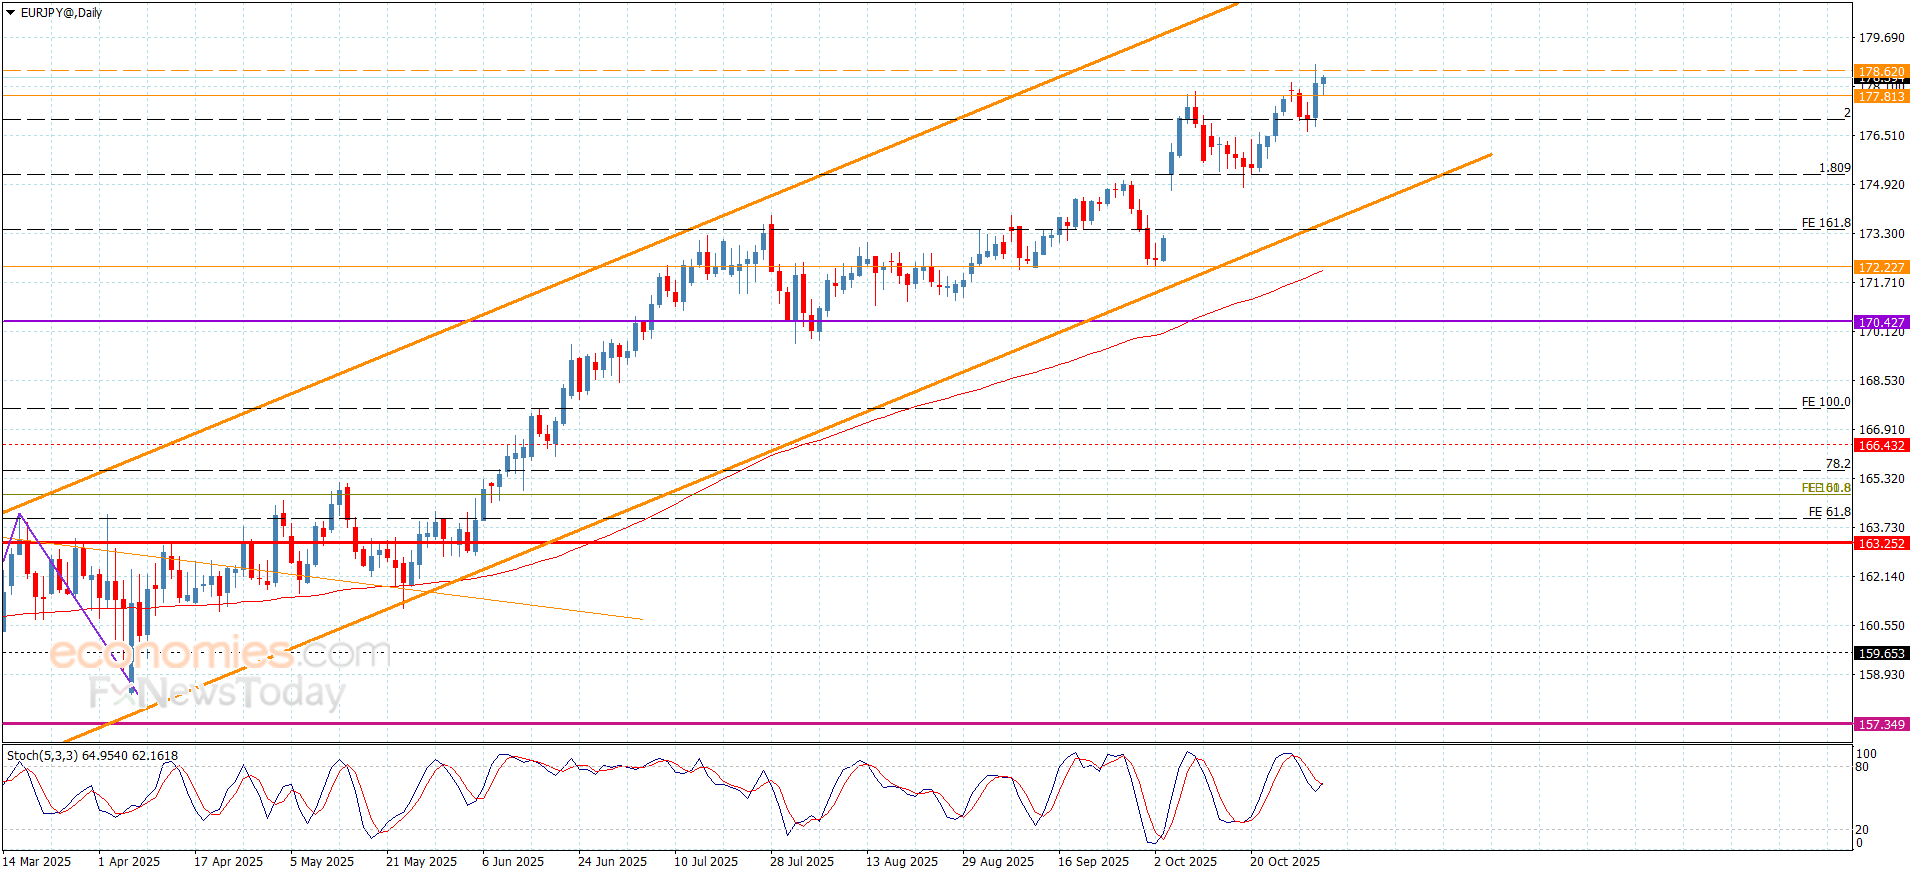Select the 163.252 red price label
The width and height of the screenshot is (1916, 874).
1881,543
